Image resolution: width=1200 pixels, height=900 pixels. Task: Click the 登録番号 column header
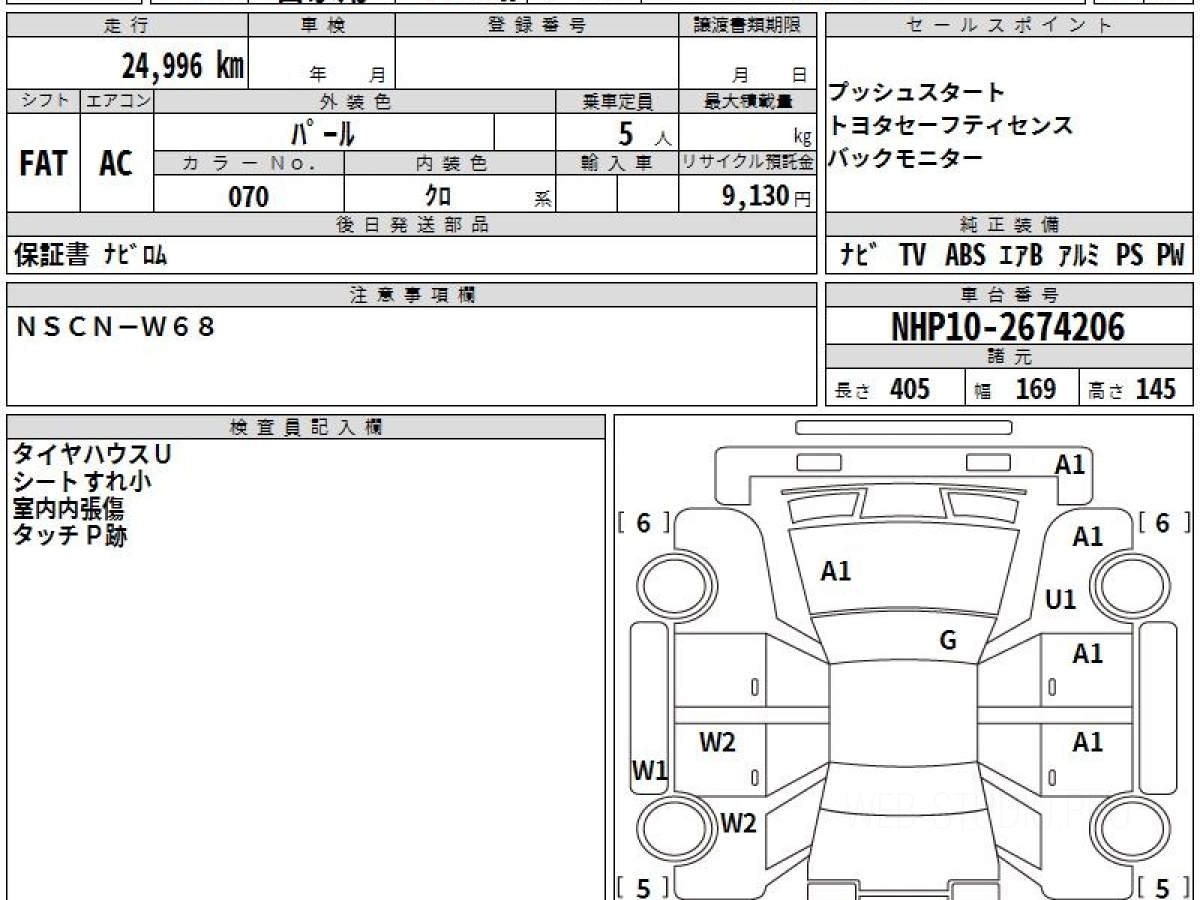pyautogui.click(x=536, y=26)
